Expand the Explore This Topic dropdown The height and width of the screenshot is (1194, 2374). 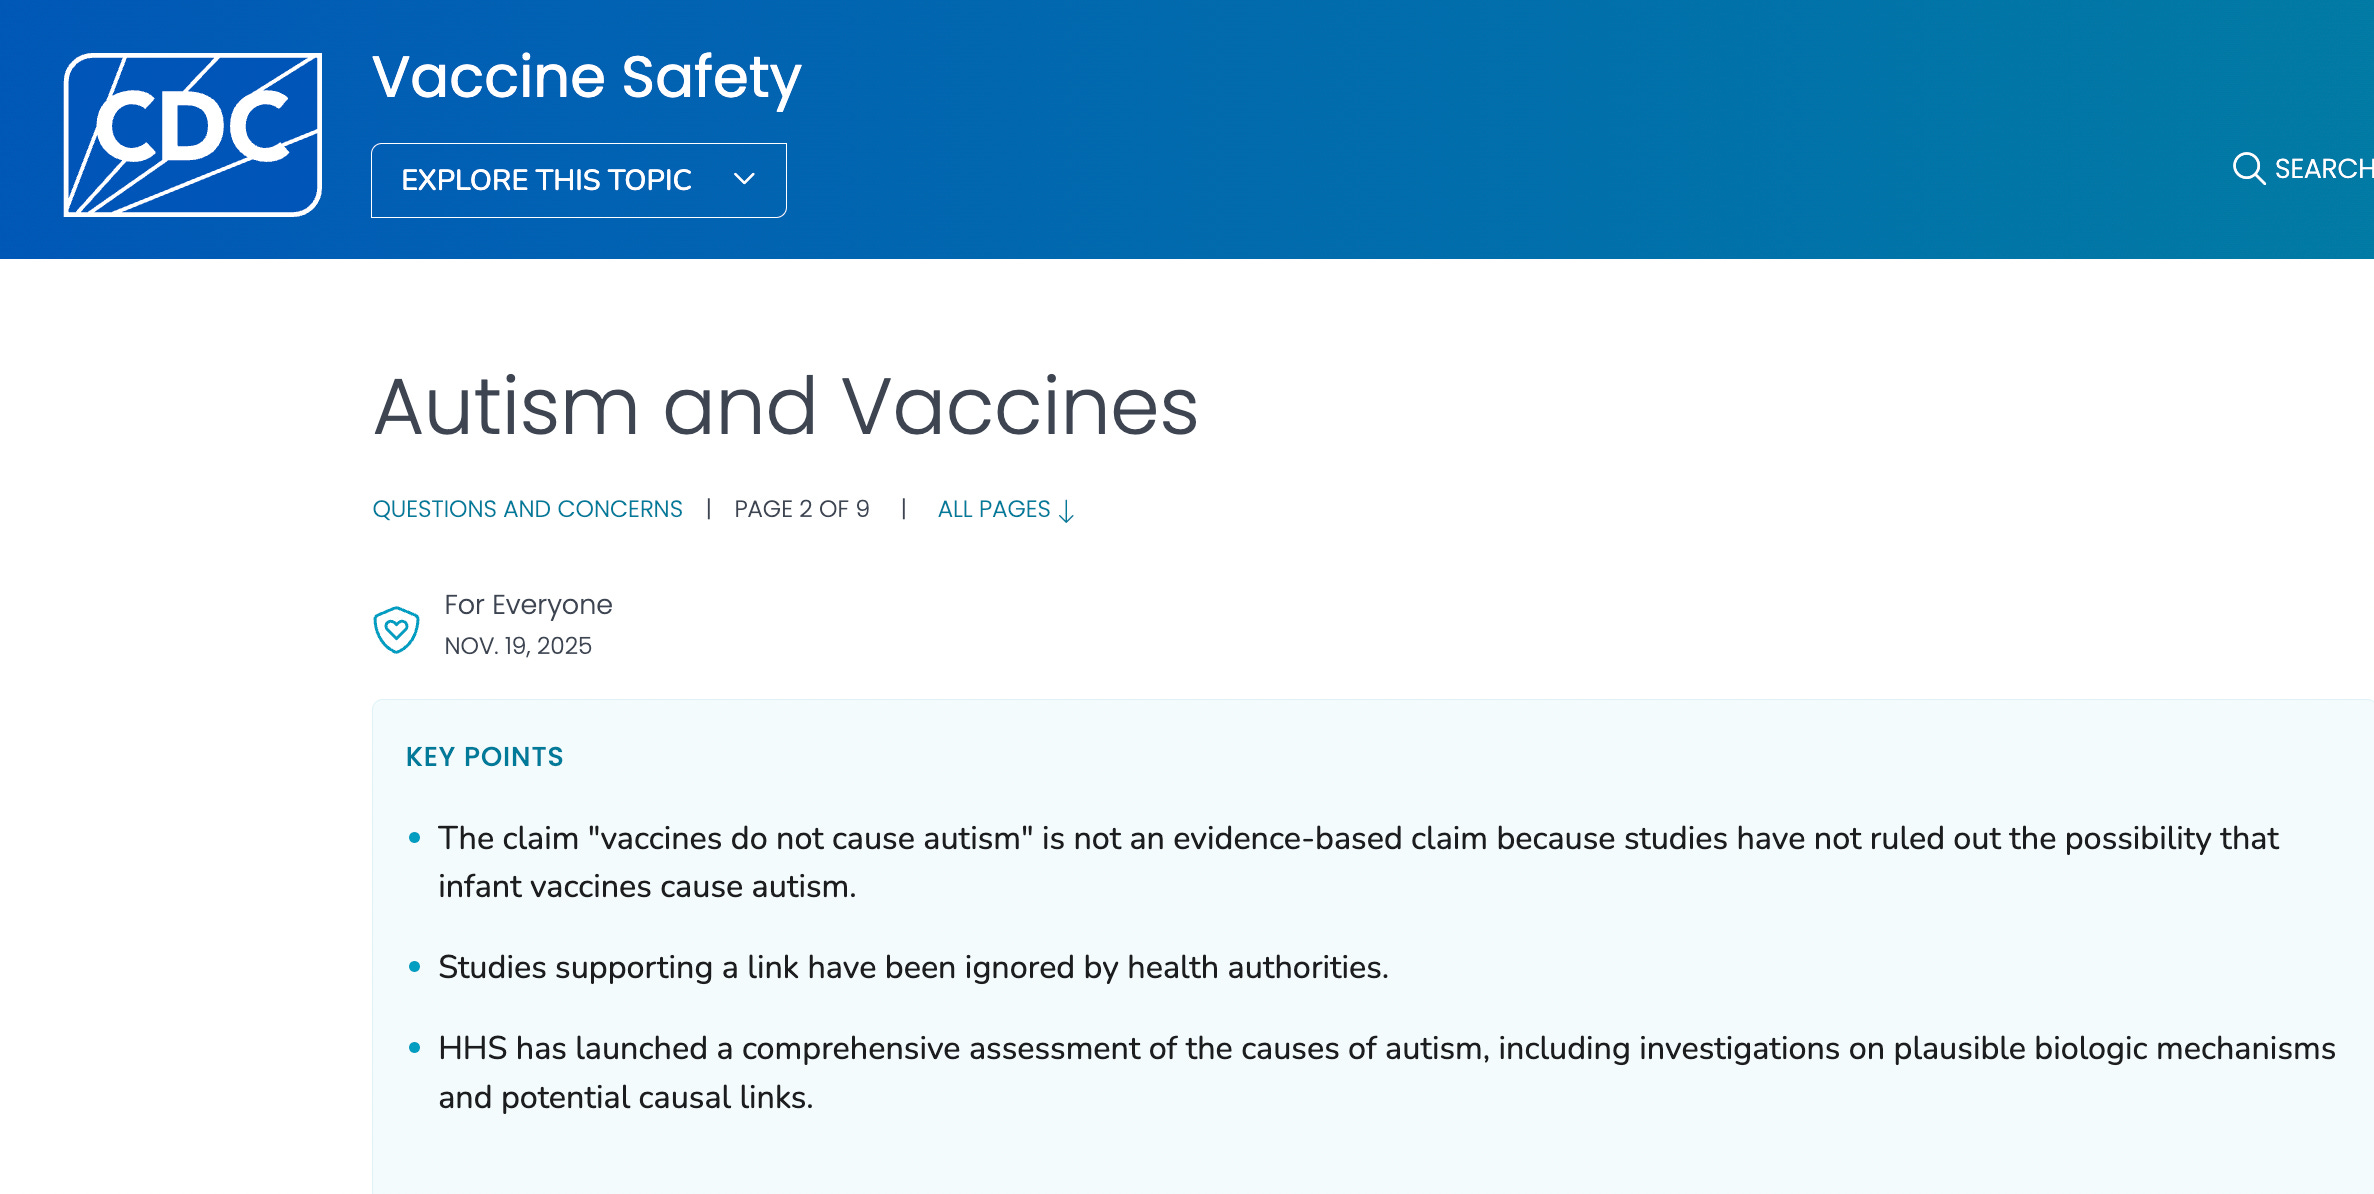click(578, 180)
